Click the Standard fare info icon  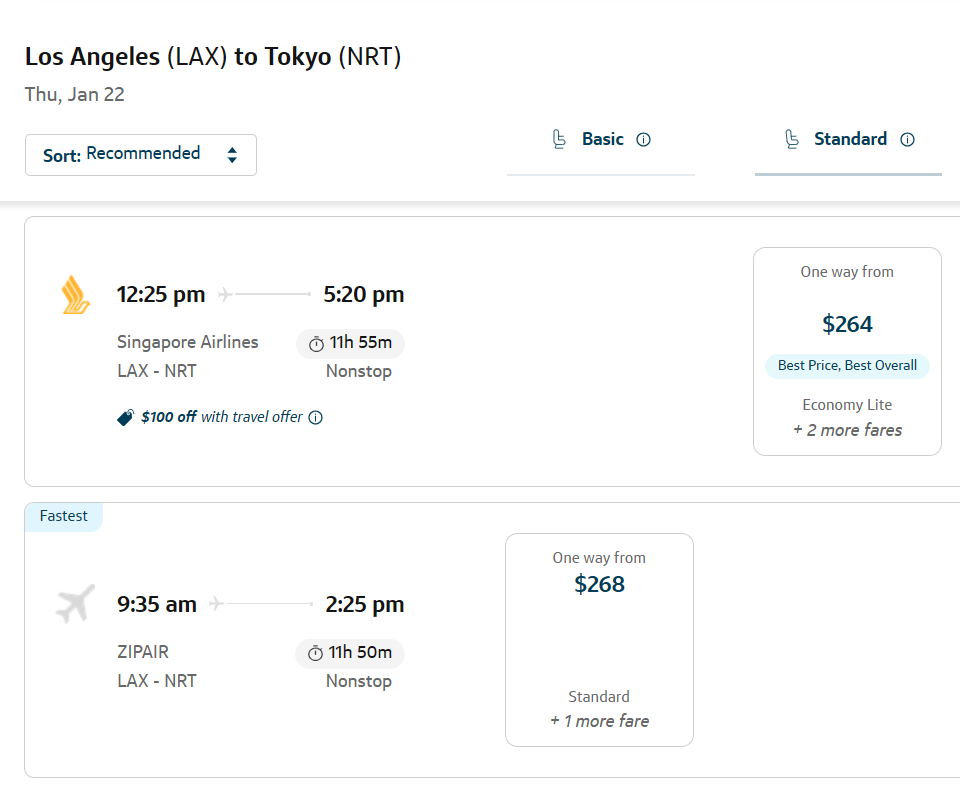tap(908, 140)
